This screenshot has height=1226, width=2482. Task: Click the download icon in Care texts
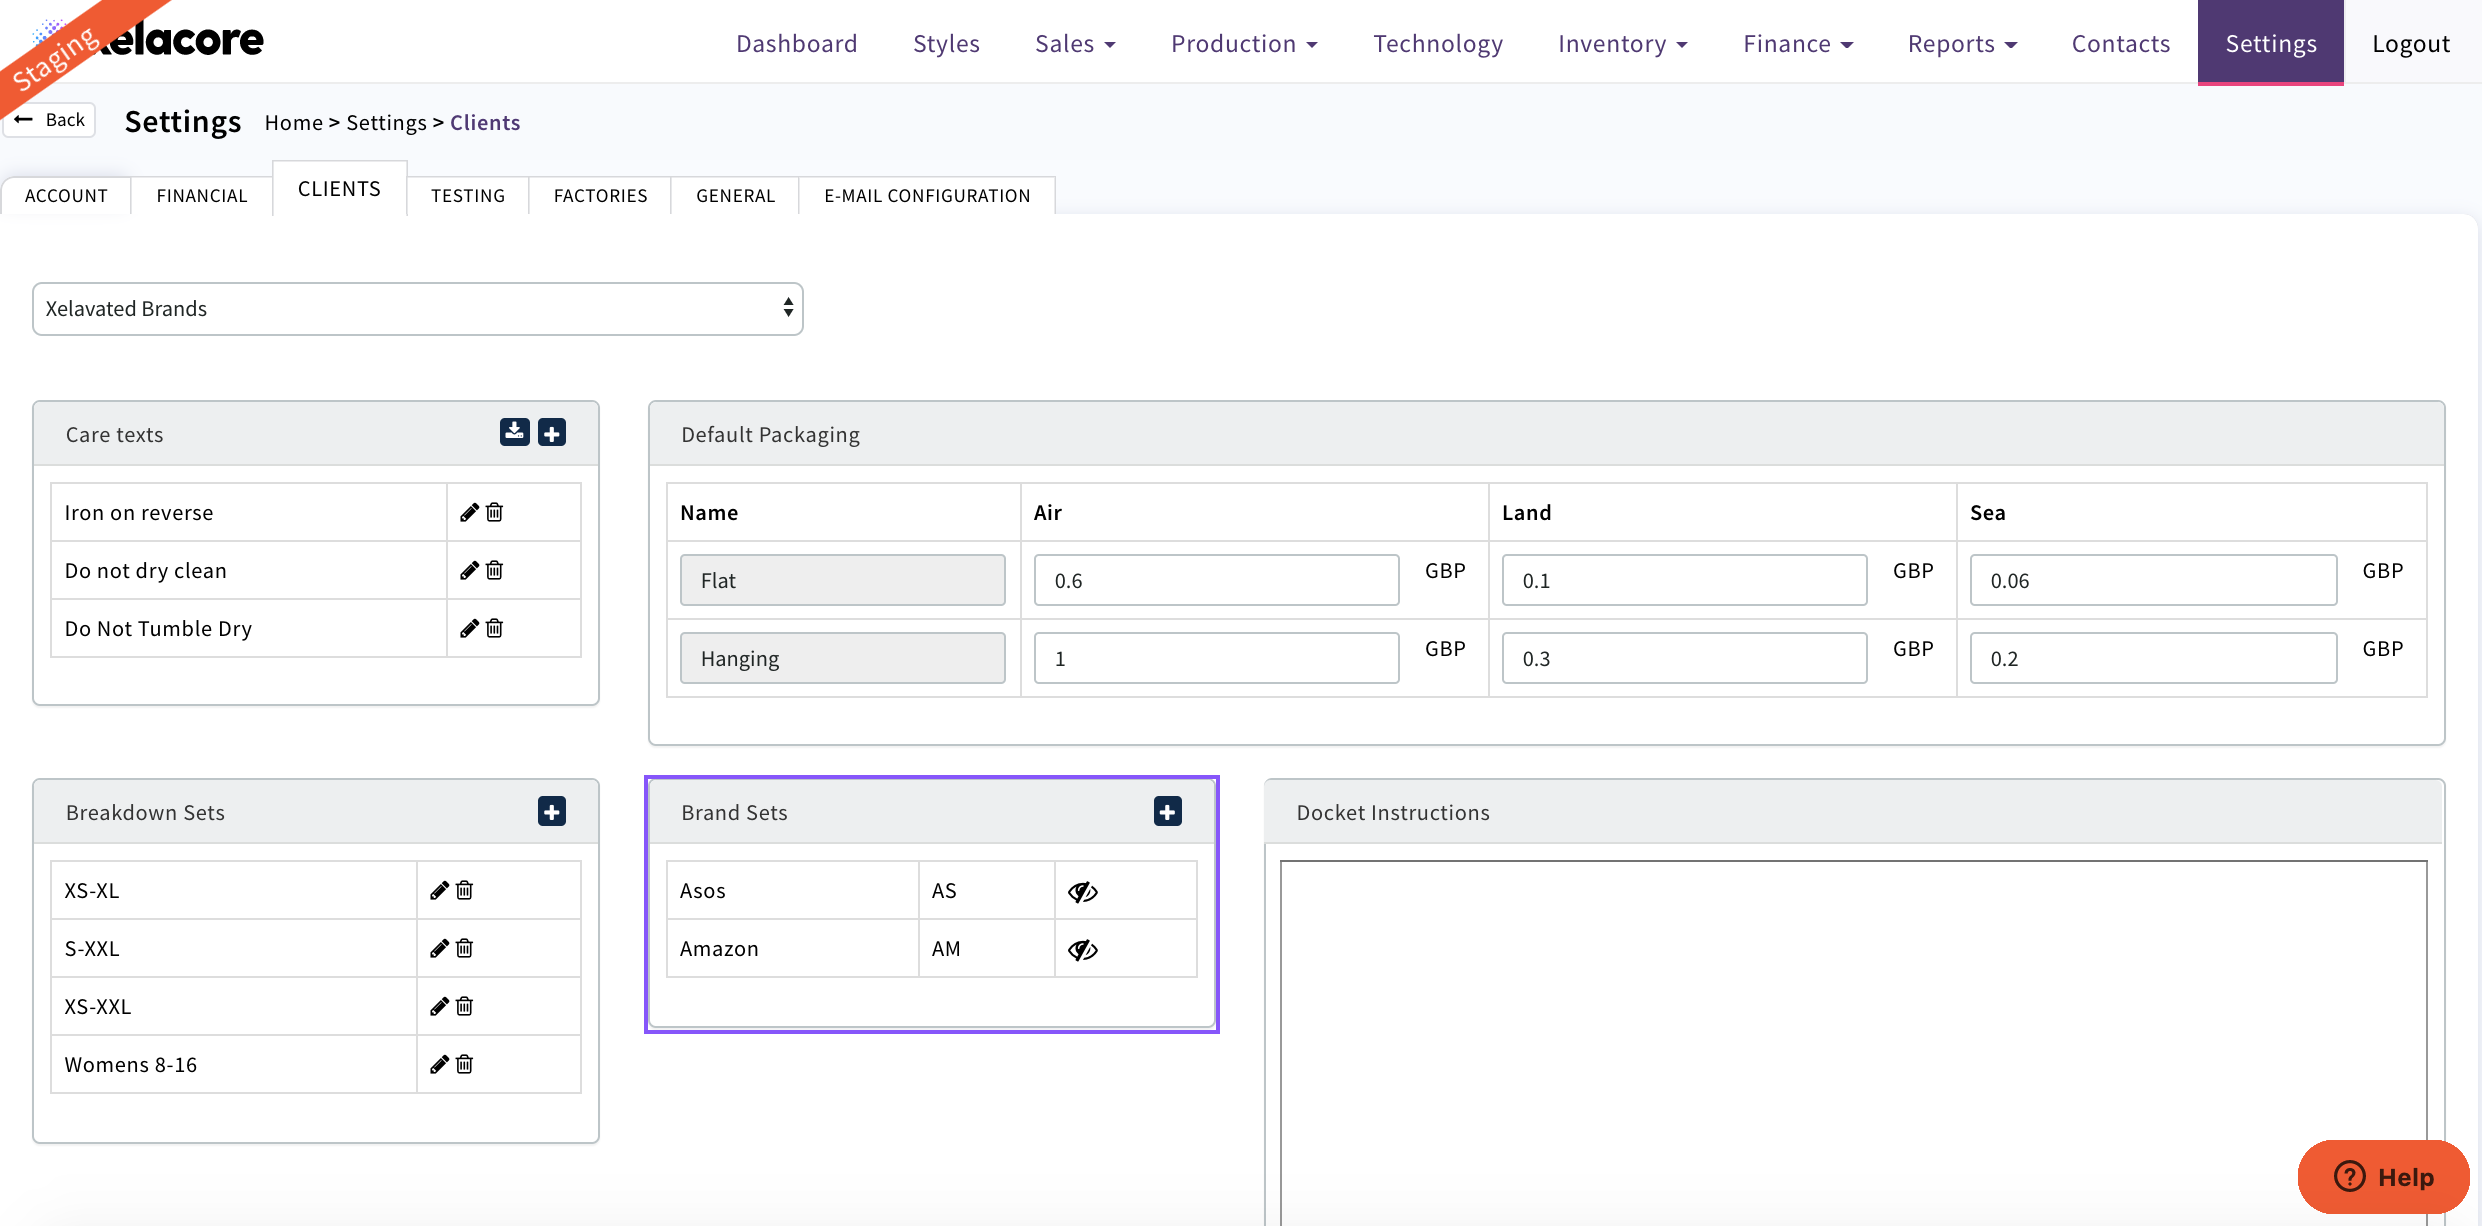click(514, 432)
